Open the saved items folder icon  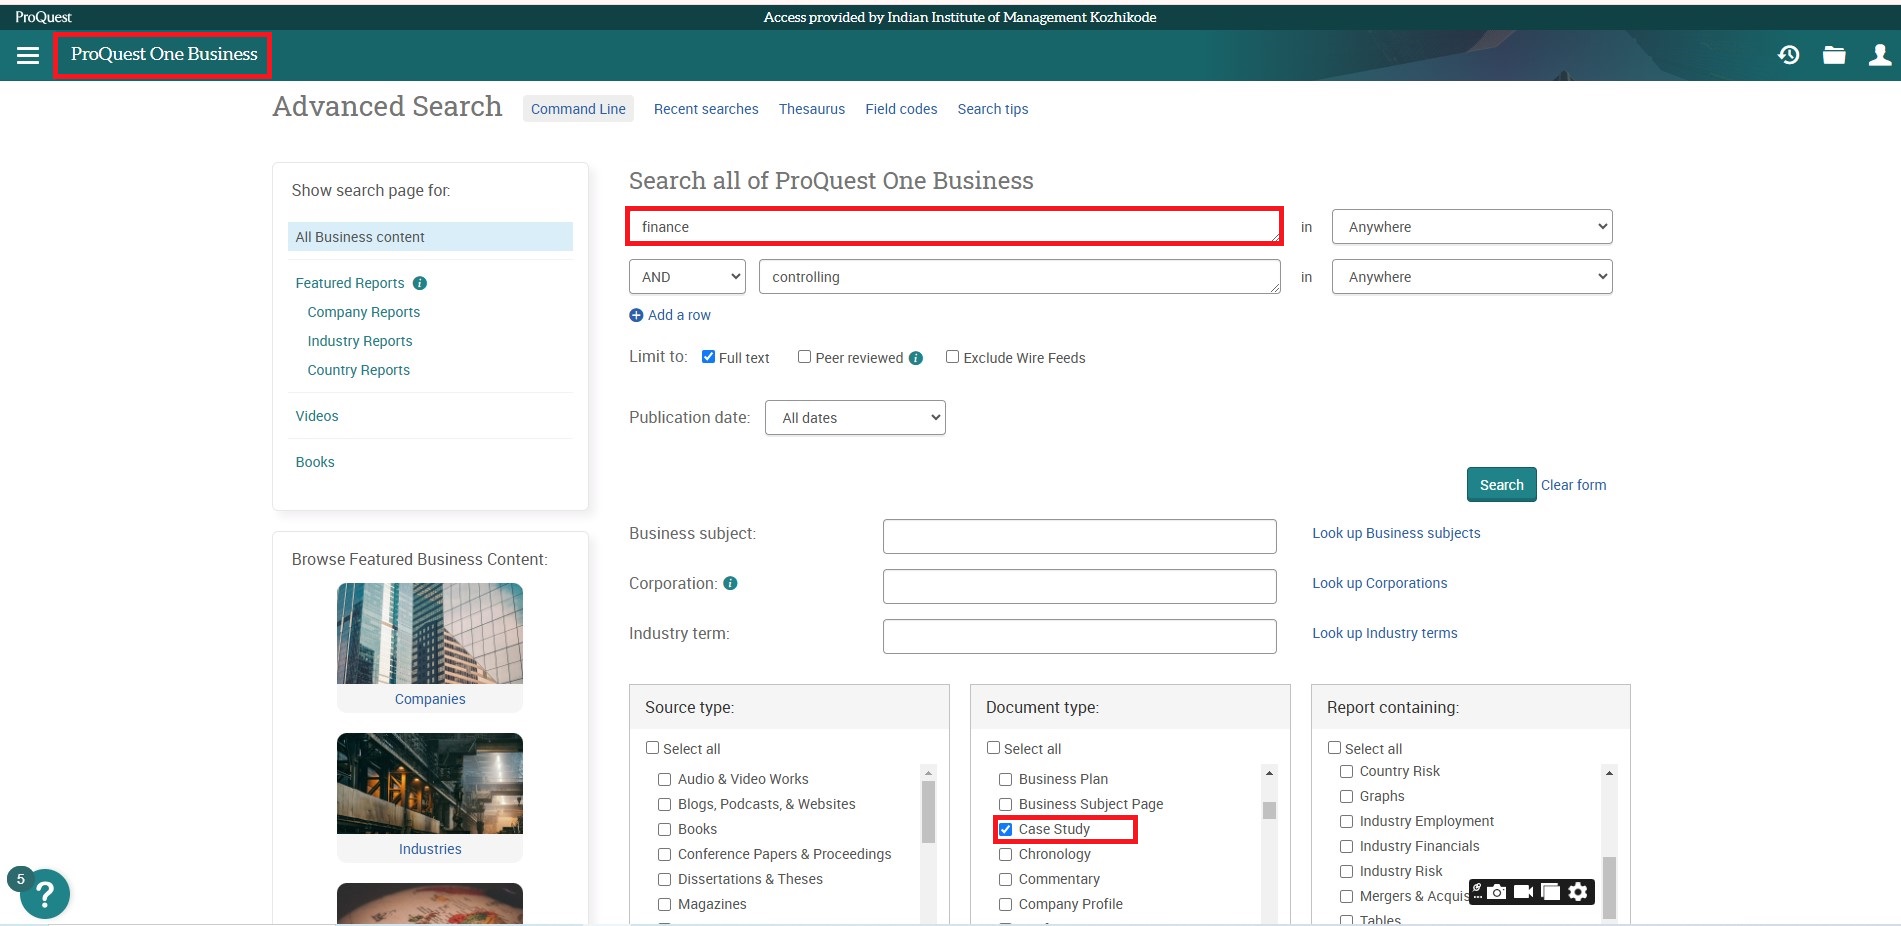coord(1834,55)
